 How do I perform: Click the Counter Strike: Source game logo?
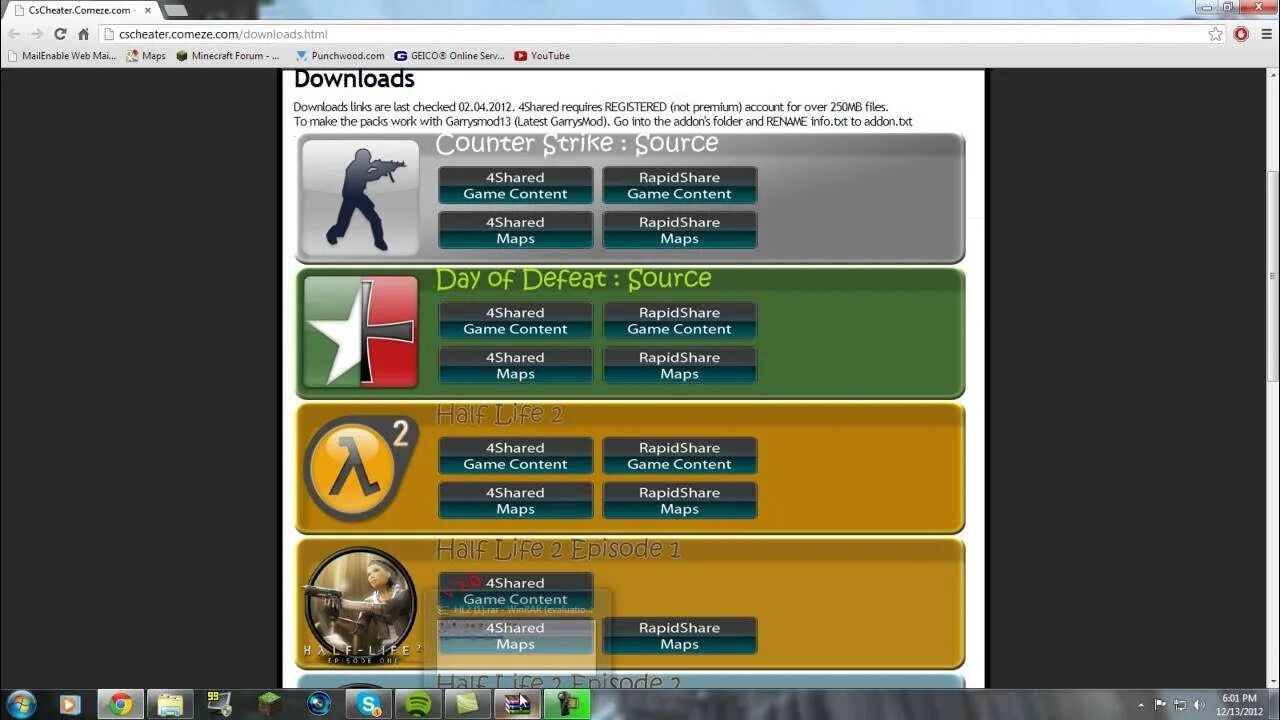coord(360,197)
